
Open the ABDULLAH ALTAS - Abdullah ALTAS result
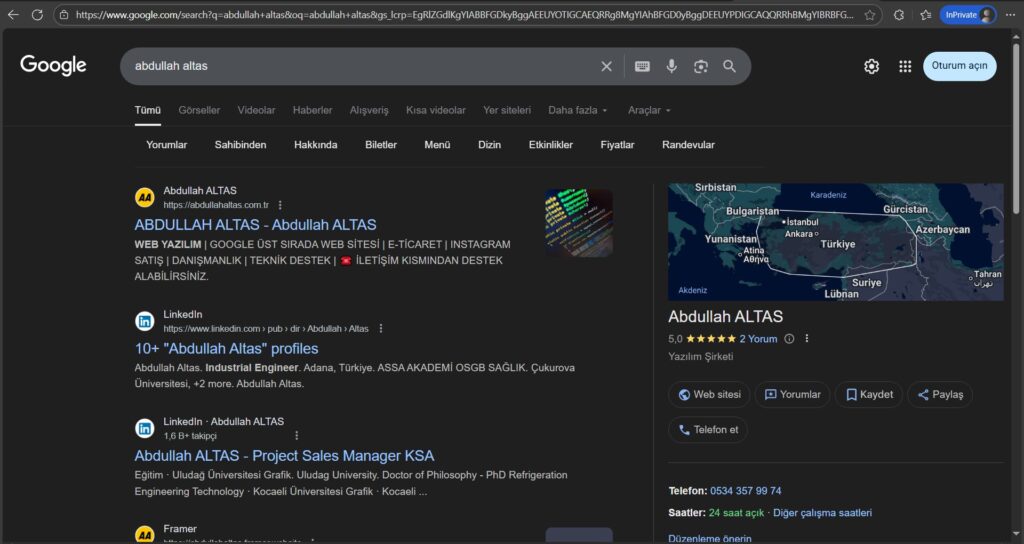[x=255, y=225]
